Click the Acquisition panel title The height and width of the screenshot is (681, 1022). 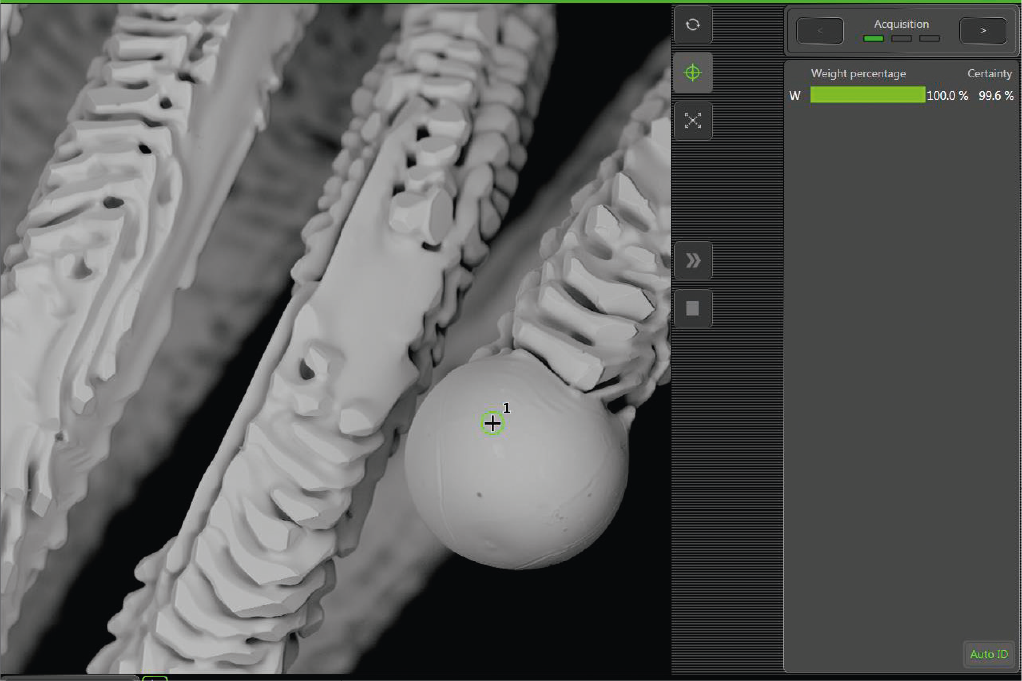[901, 24]
